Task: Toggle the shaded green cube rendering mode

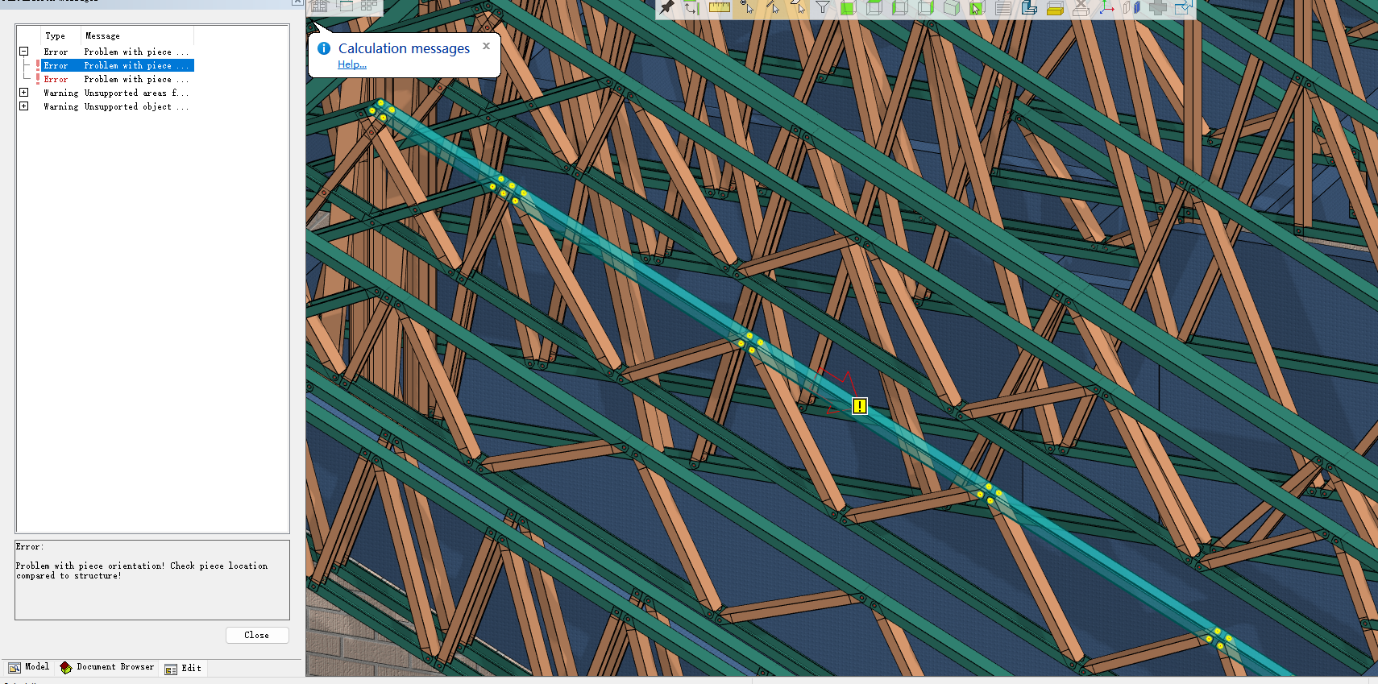Action: (x=849, y=8)
